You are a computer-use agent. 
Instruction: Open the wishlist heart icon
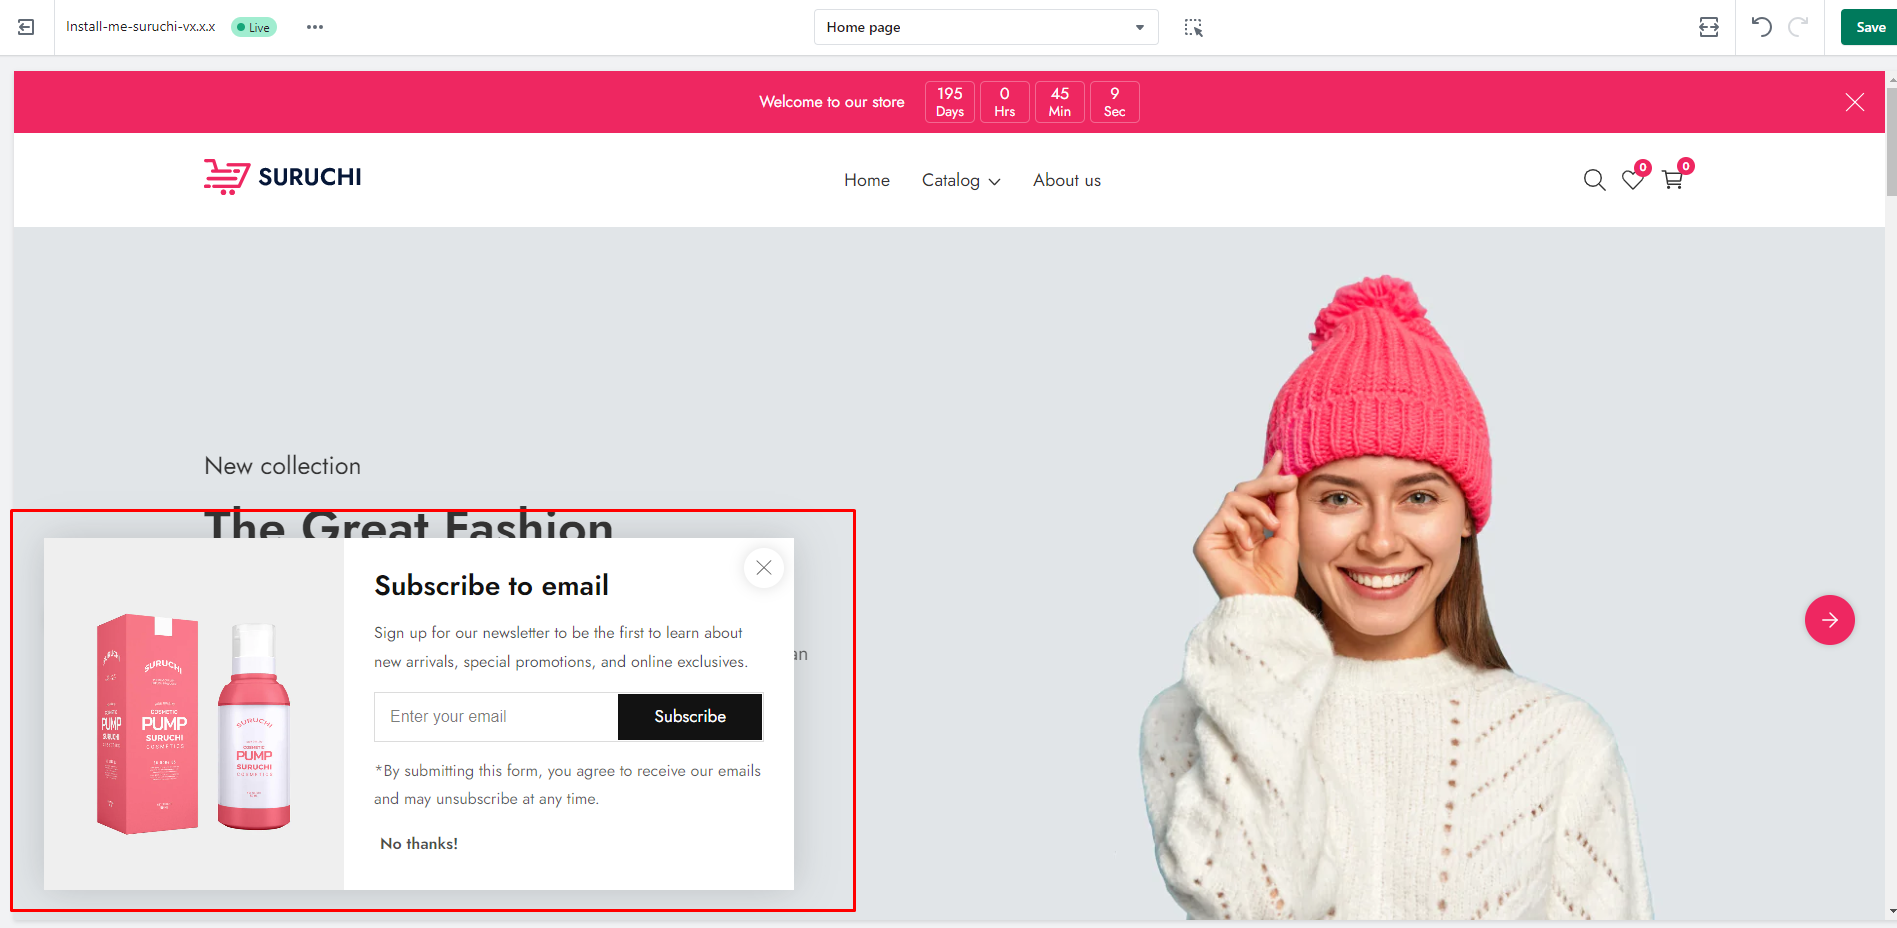point(1633,180)
